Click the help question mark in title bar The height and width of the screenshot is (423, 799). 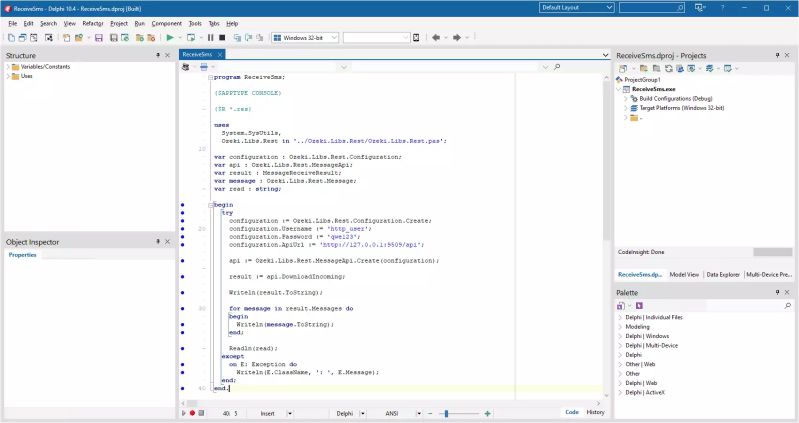click(x=723, y=8)
